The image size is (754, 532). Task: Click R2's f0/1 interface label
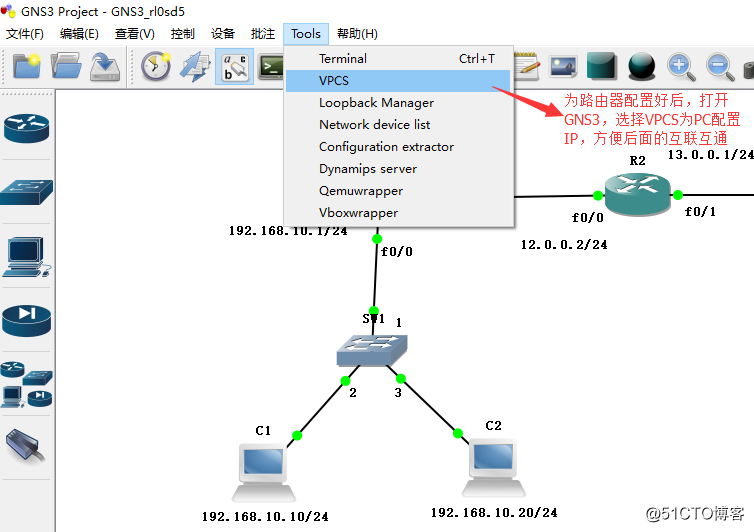700,212
